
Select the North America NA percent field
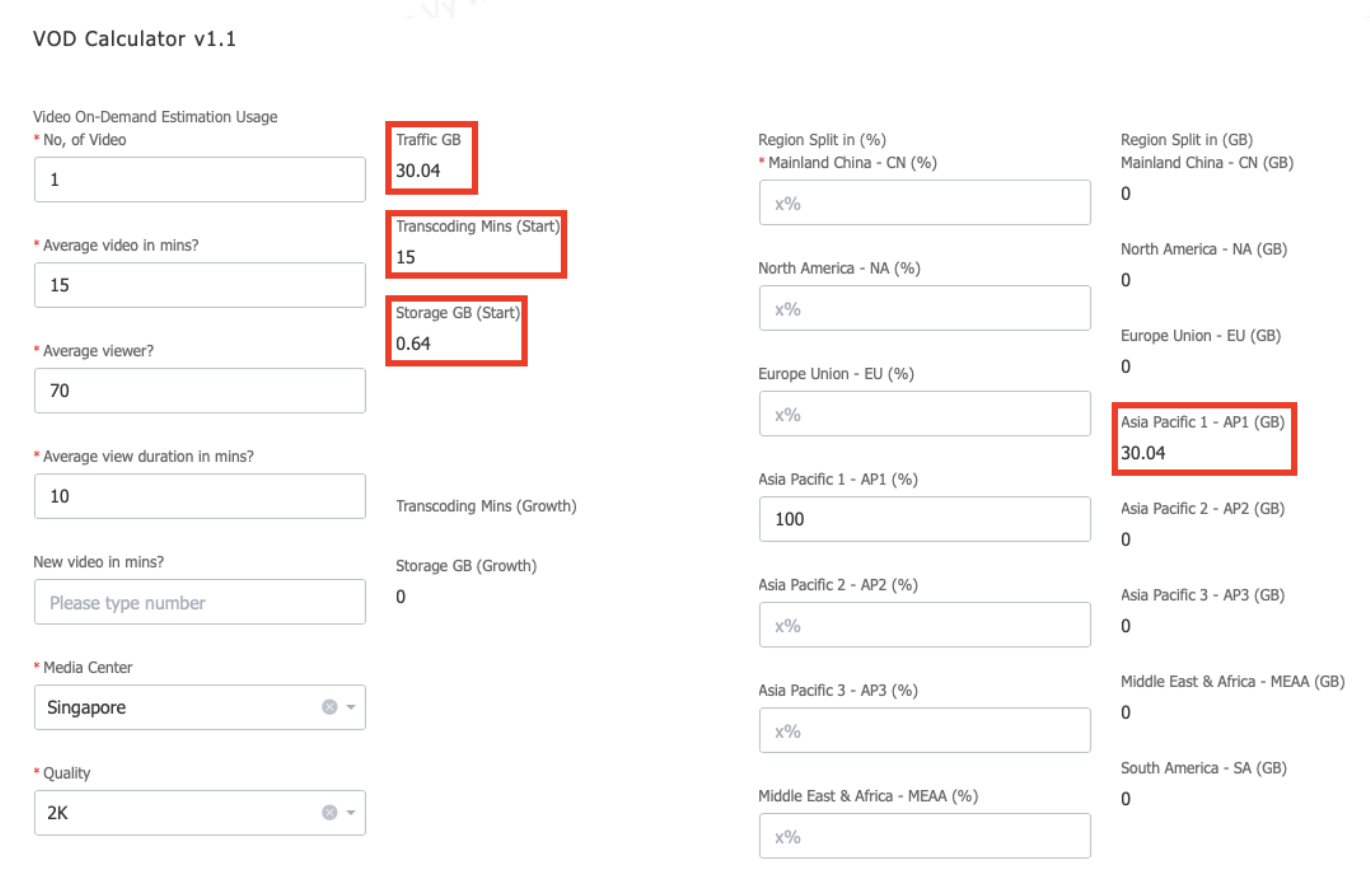tap(925, 308)
